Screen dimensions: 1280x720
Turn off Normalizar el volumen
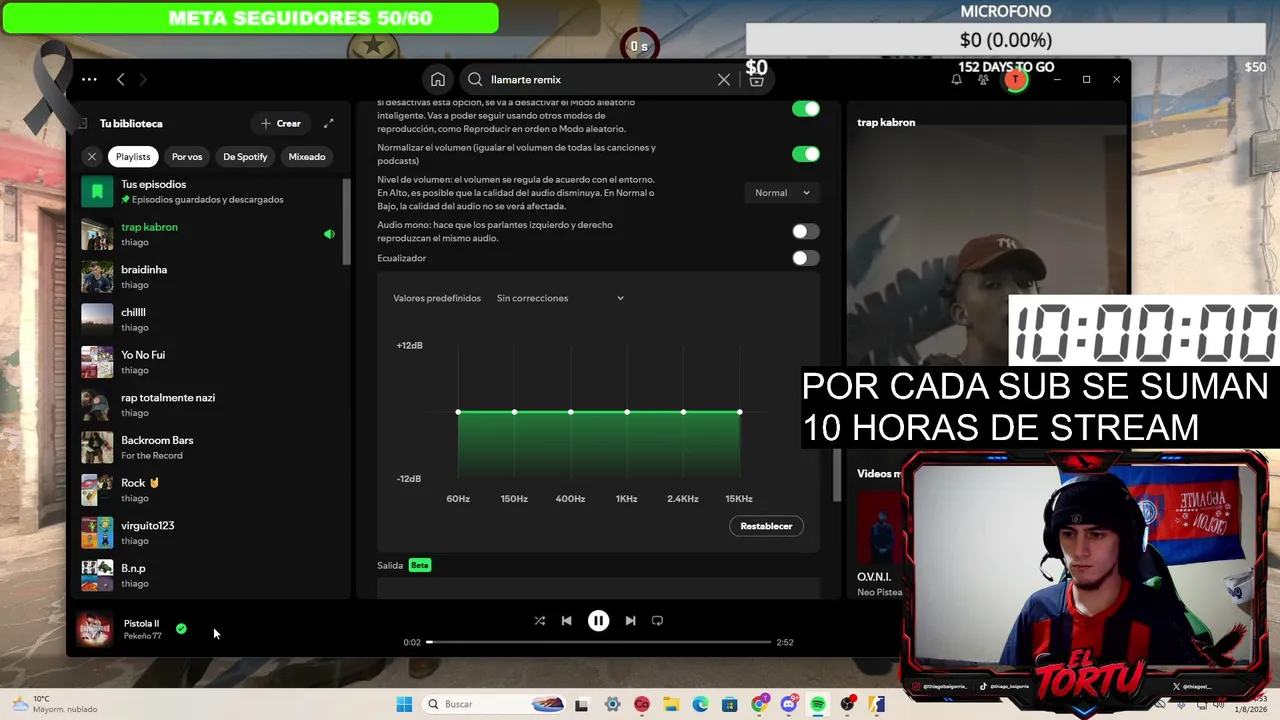pos(805,154)
